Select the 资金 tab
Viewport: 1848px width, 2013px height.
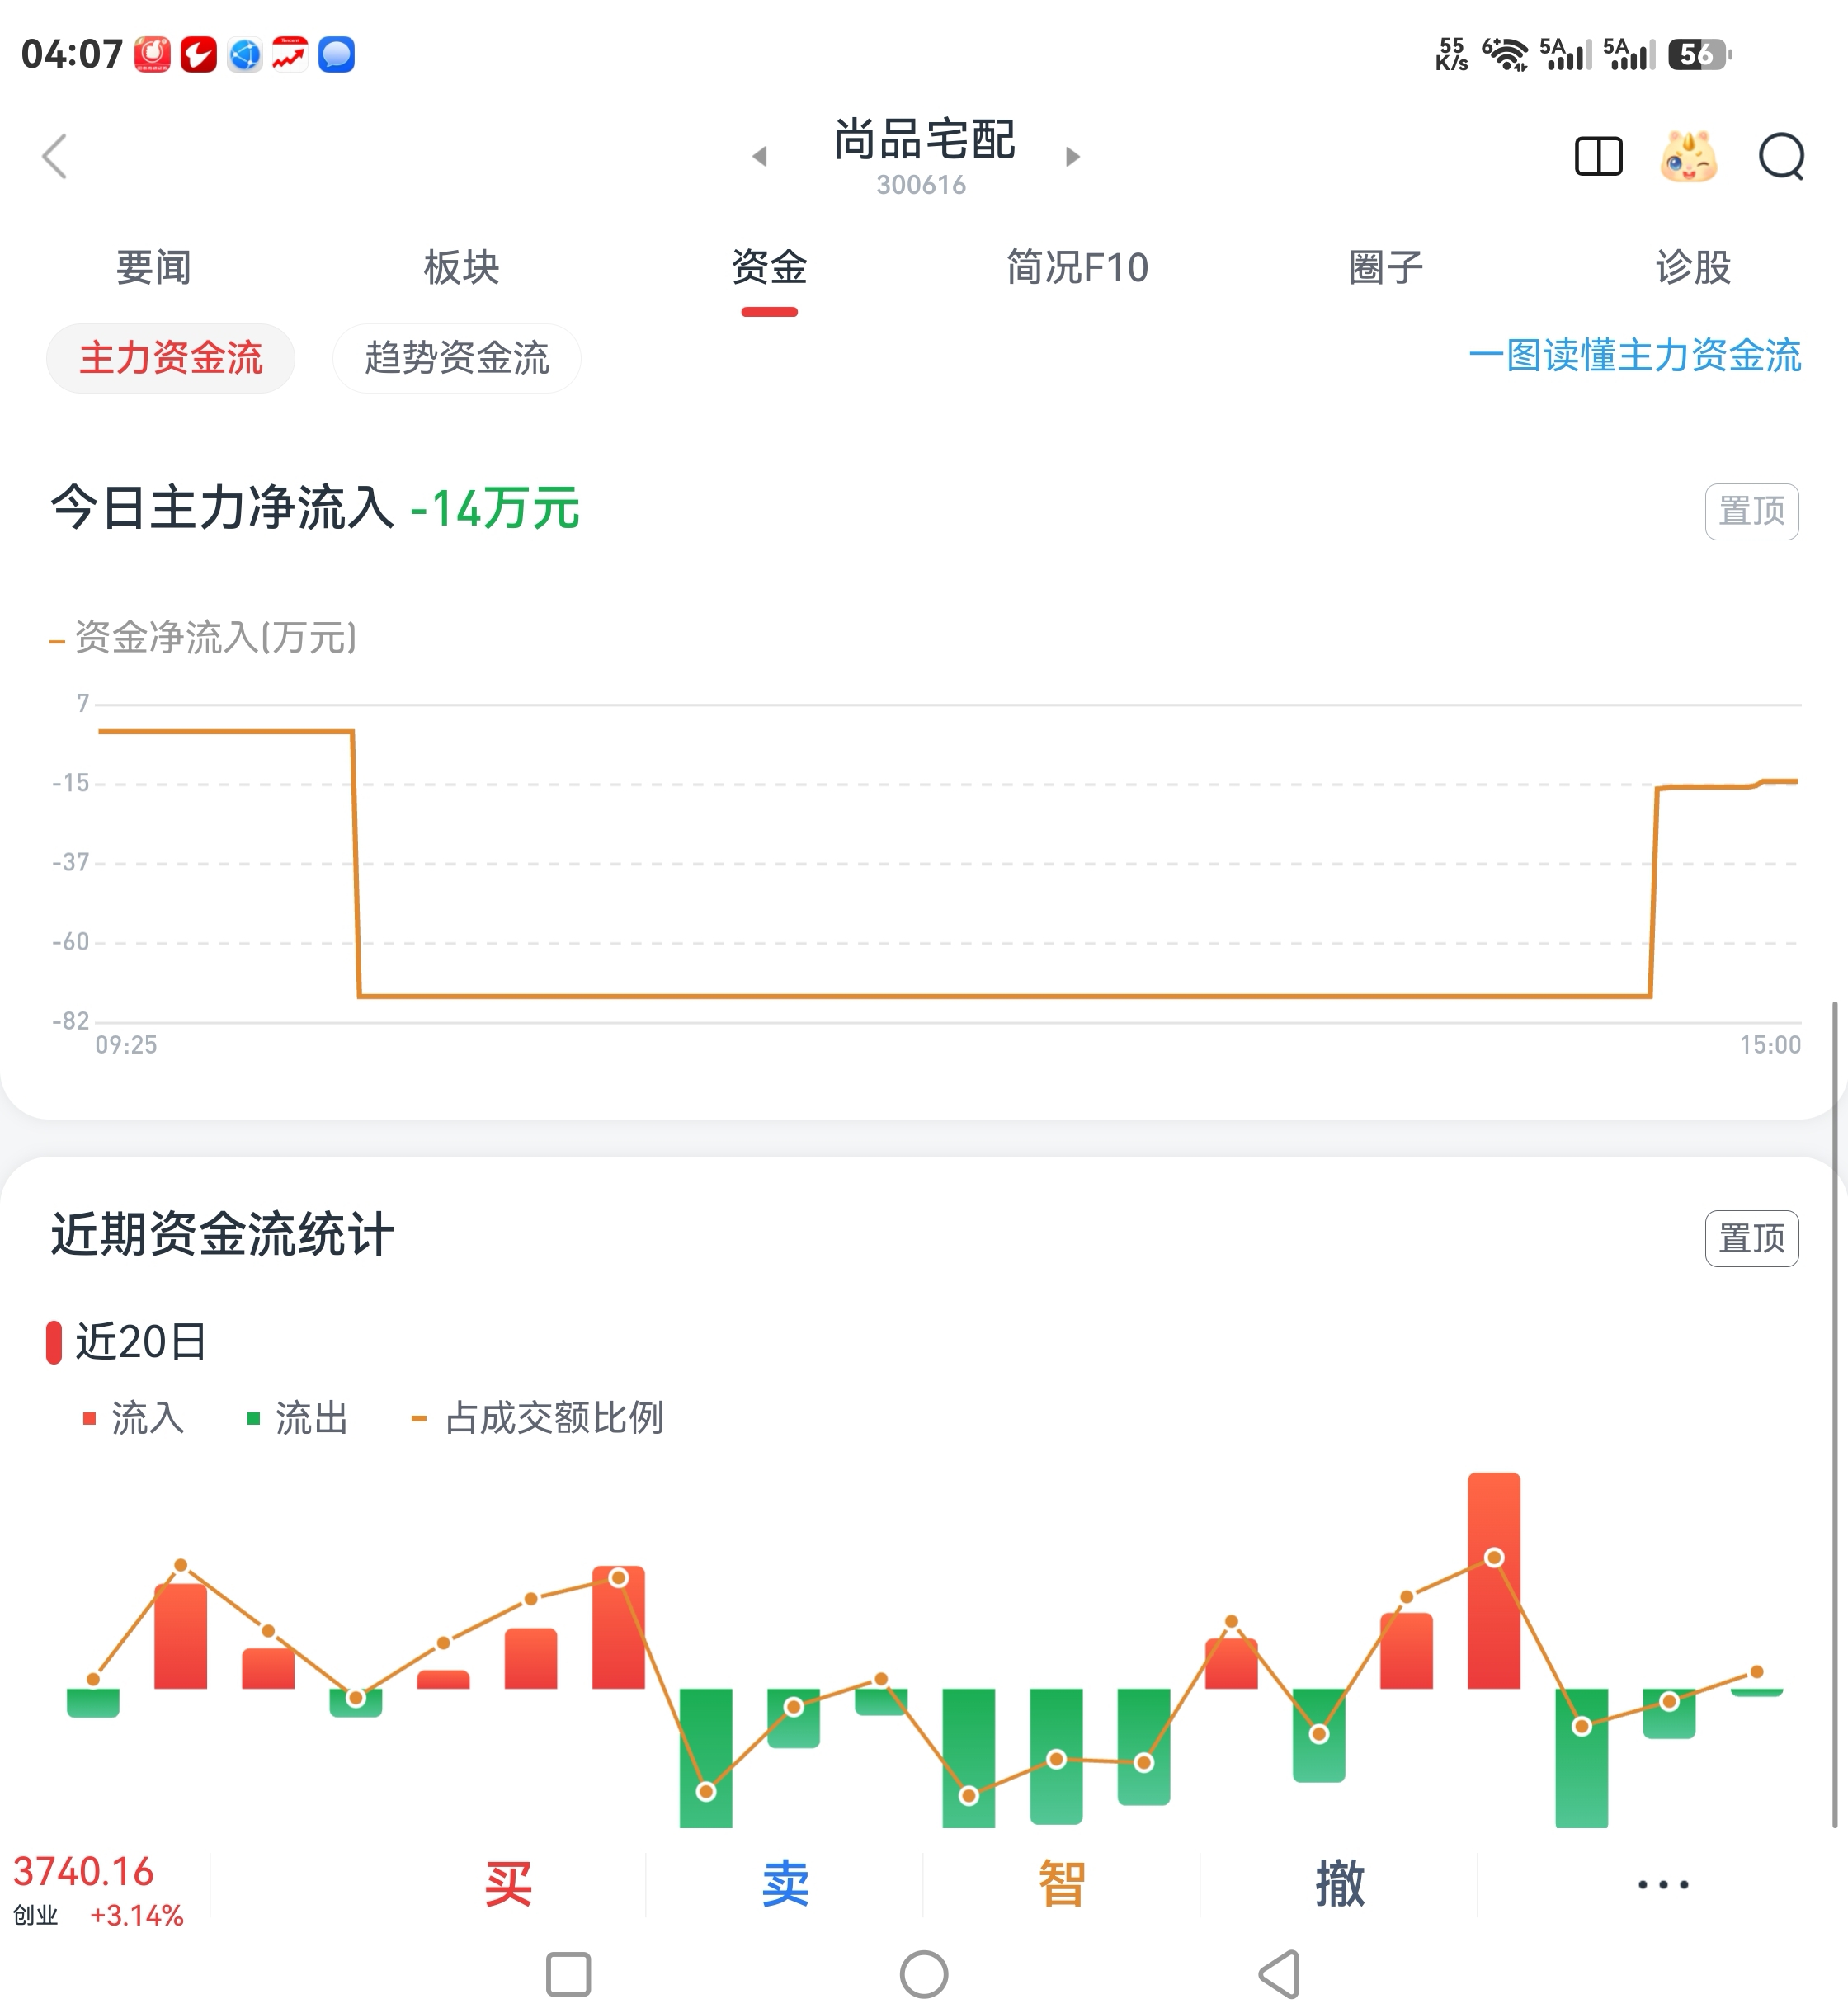click(769, 267)
